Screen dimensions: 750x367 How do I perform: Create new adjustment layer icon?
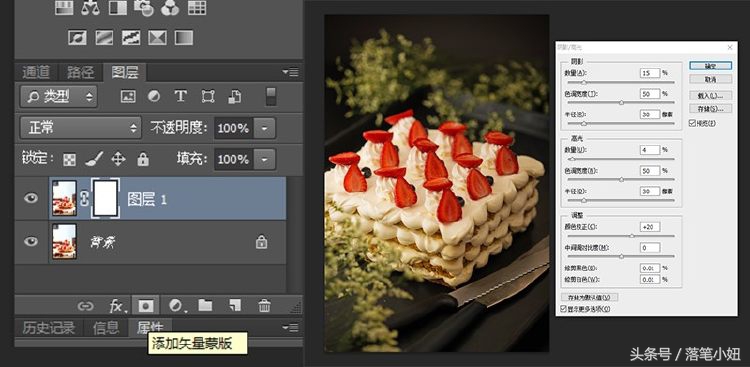(176, 305)
